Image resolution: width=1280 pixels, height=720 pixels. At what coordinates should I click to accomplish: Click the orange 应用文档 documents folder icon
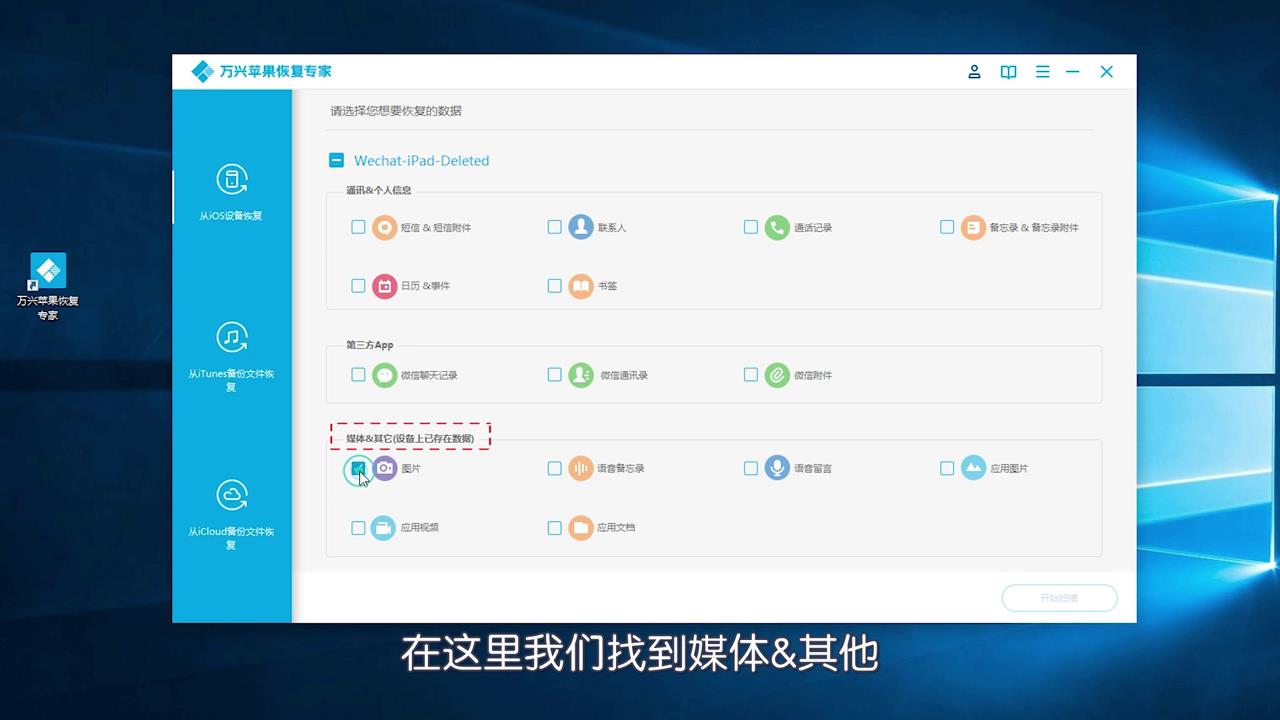582,527
